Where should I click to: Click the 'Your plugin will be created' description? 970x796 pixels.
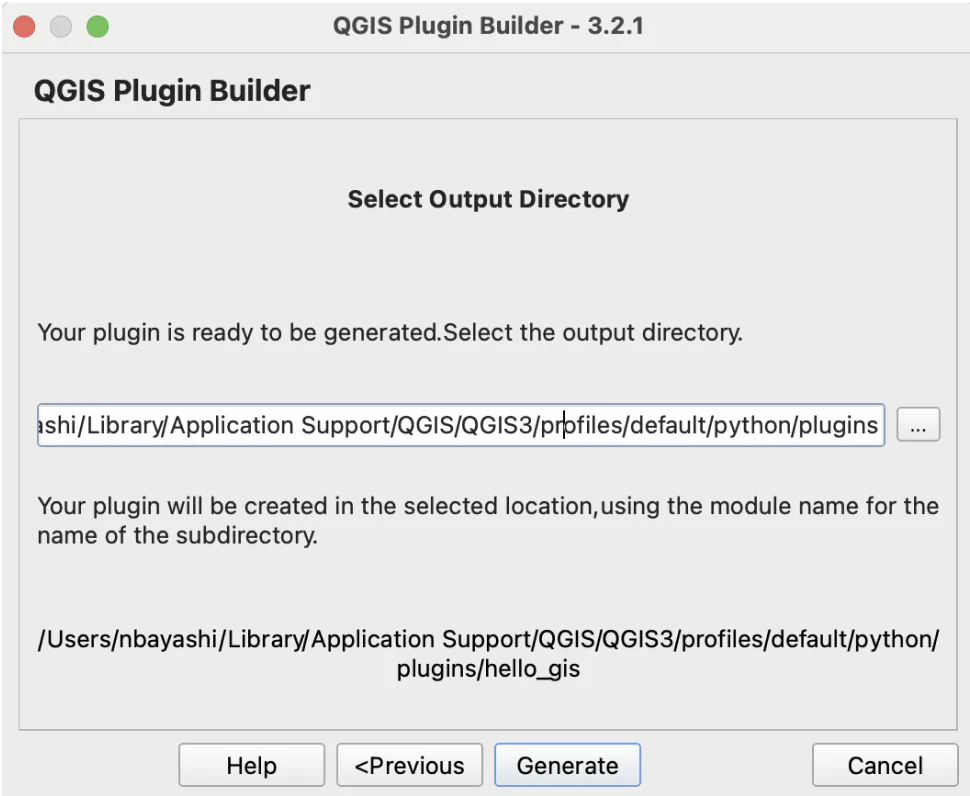pyautogui.click(x=488, y=520)
